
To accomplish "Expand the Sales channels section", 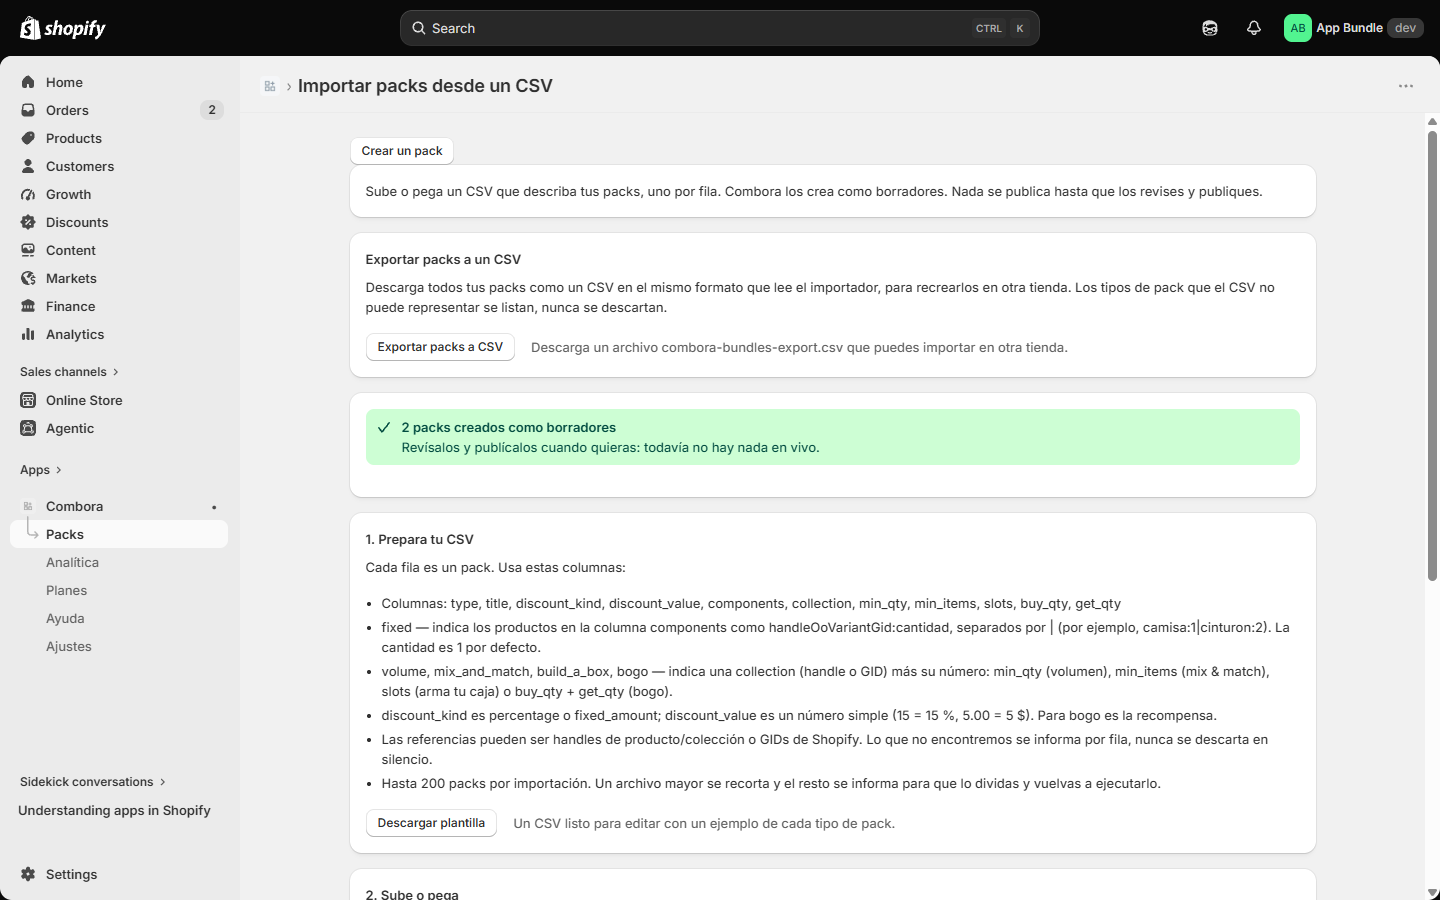I will 69,372.
